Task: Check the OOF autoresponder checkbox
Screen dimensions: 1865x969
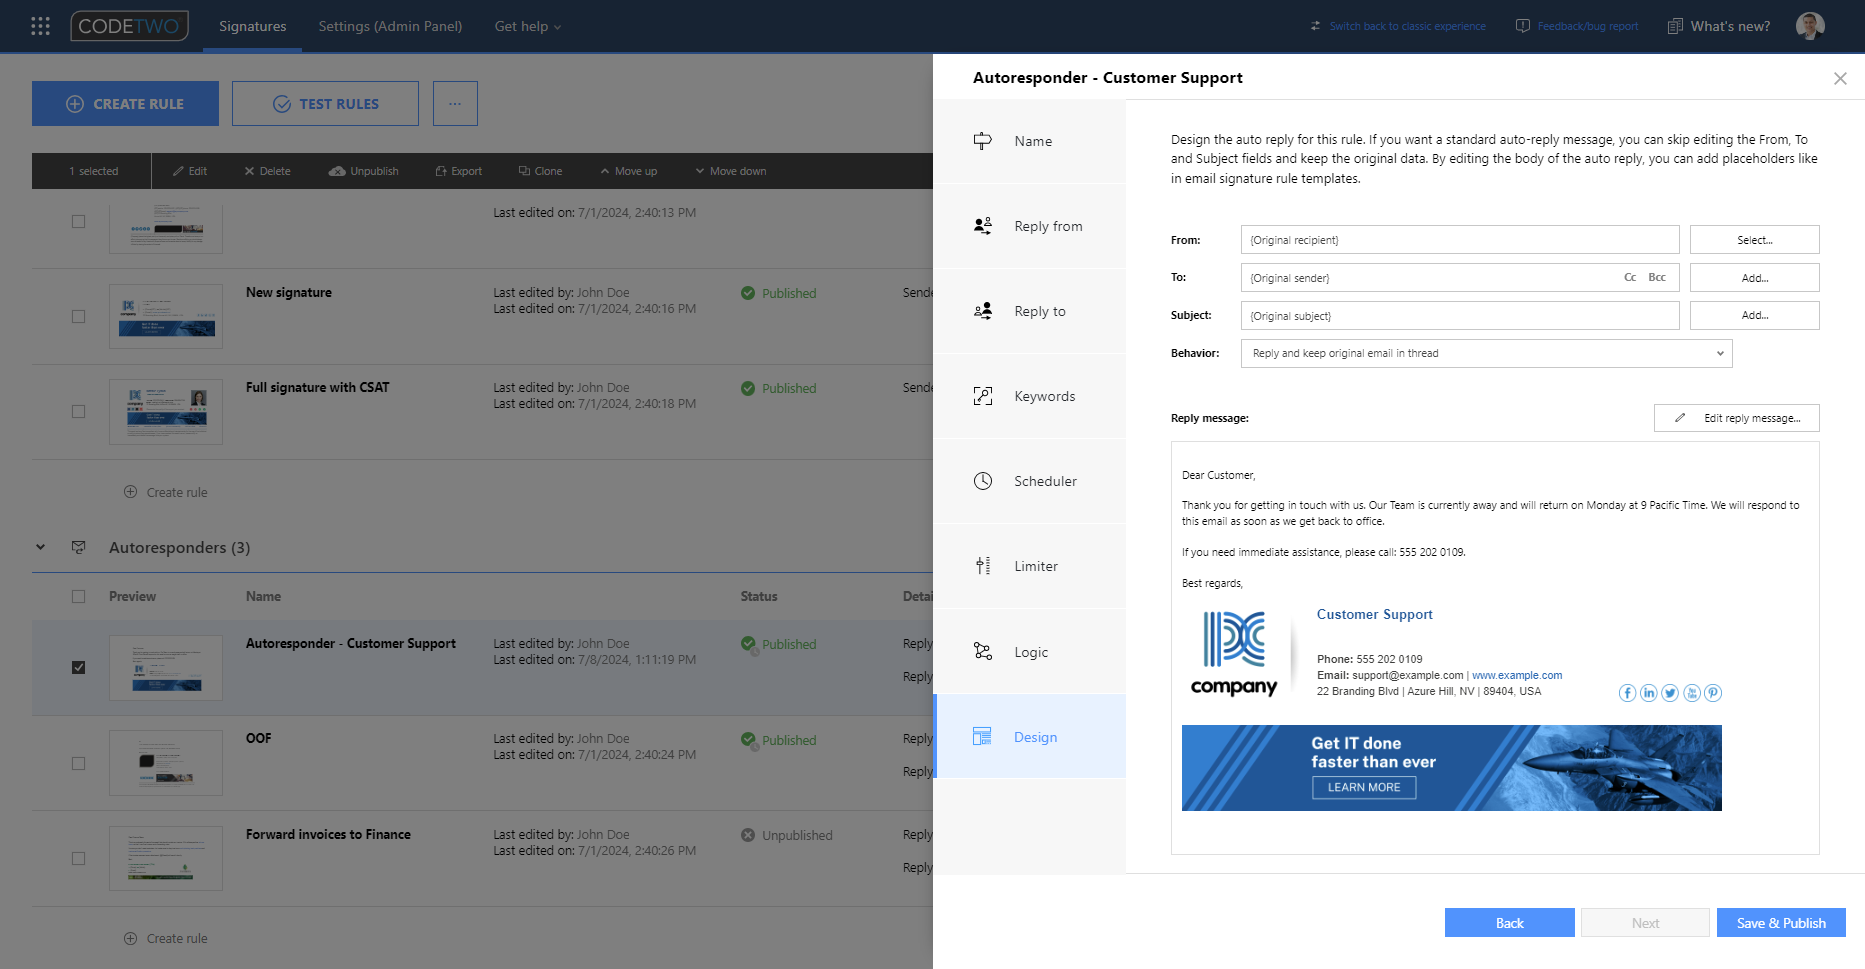Action: click(79, 762)
